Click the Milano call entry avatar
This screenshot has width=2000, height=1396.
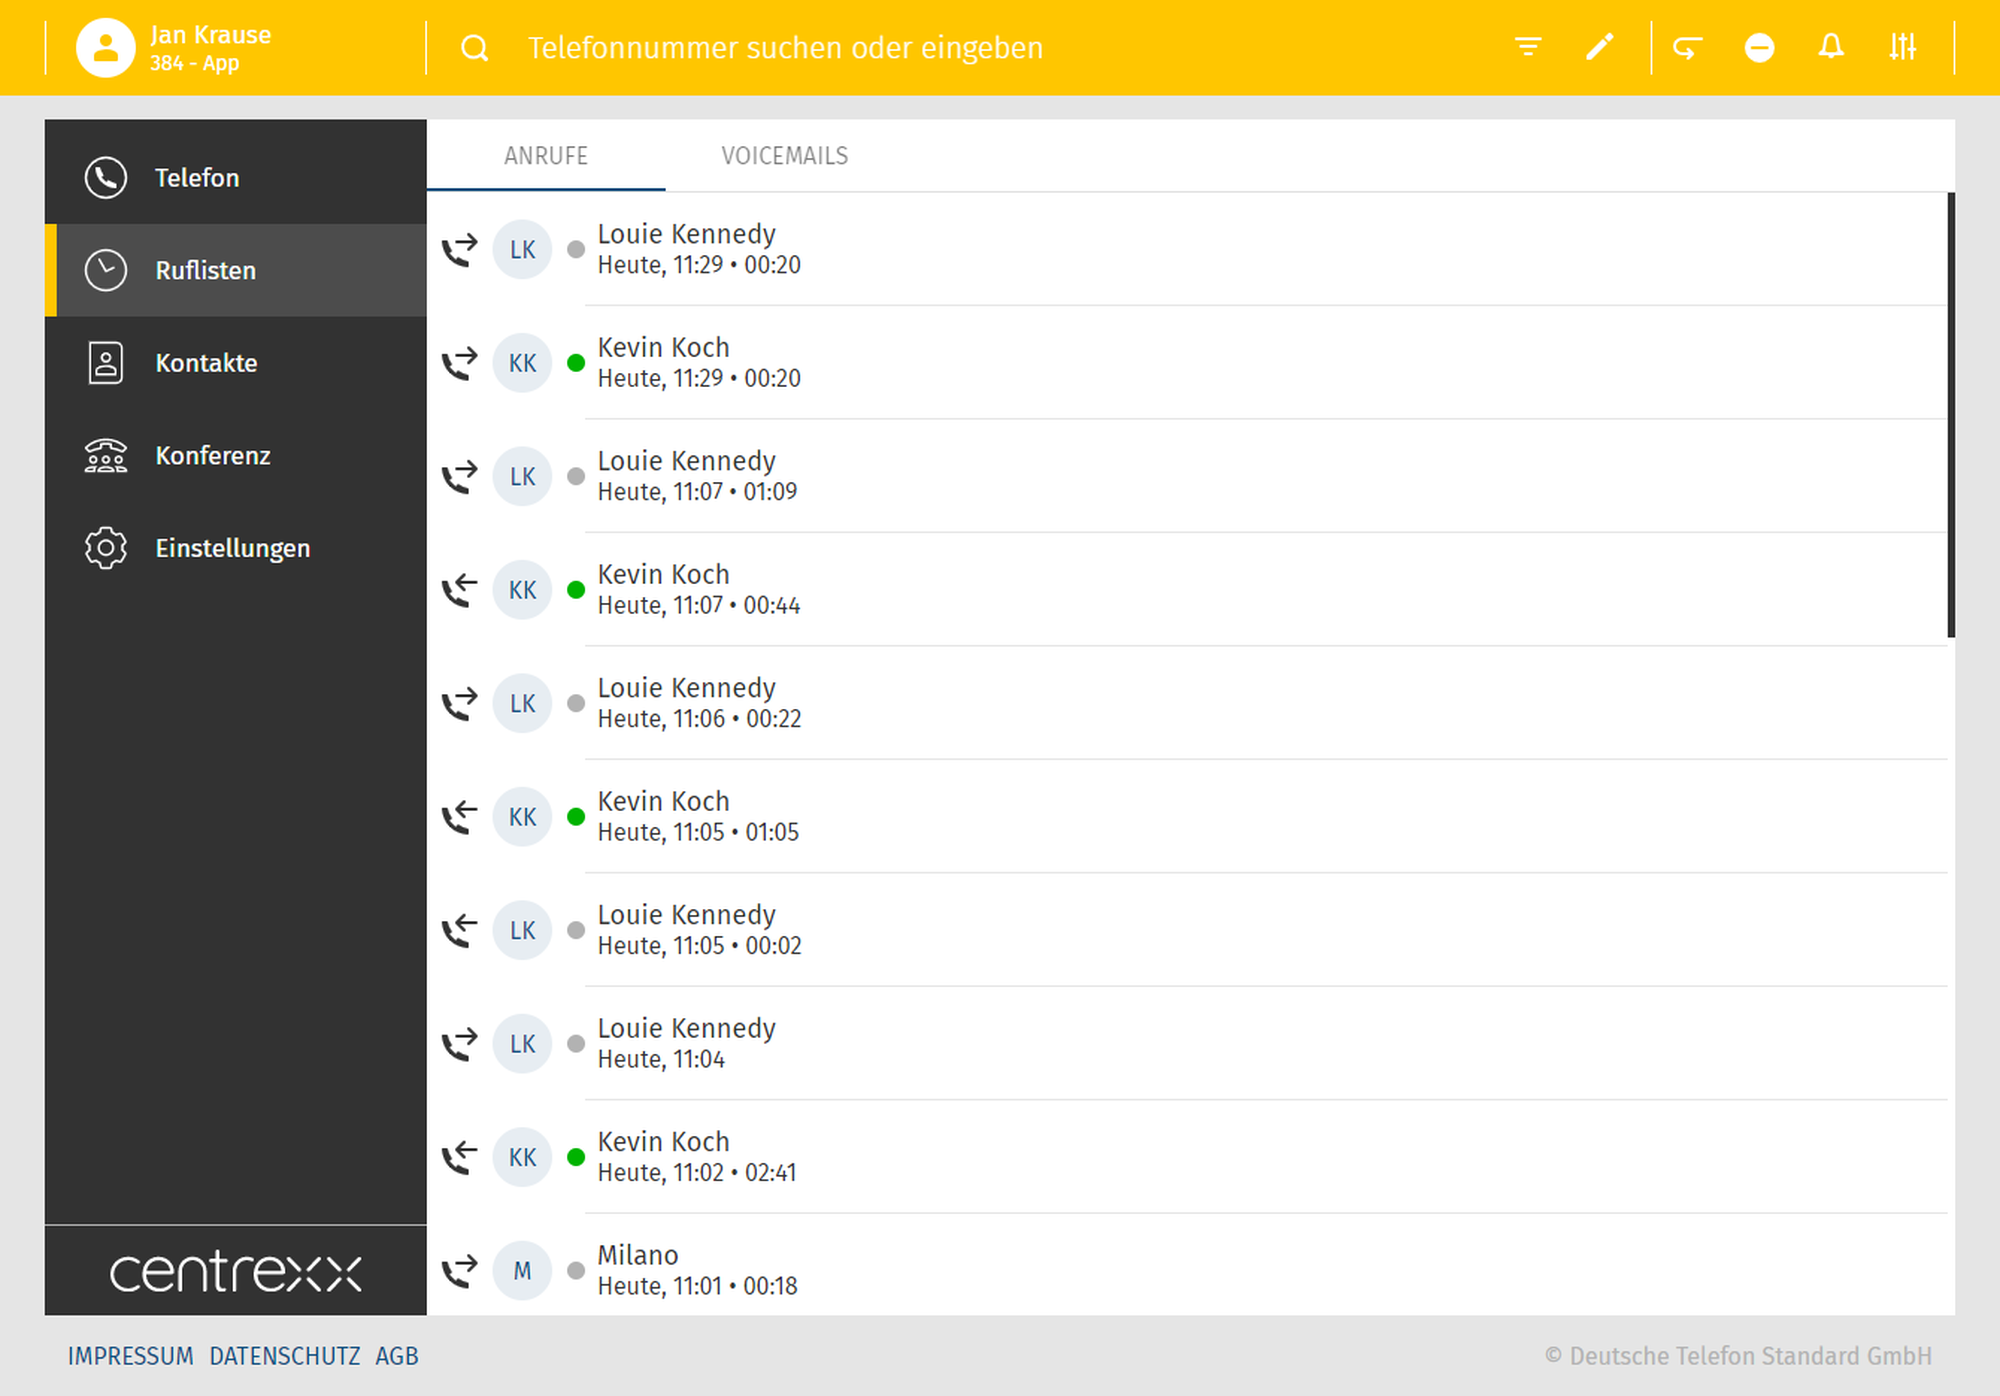(522, 1271)
